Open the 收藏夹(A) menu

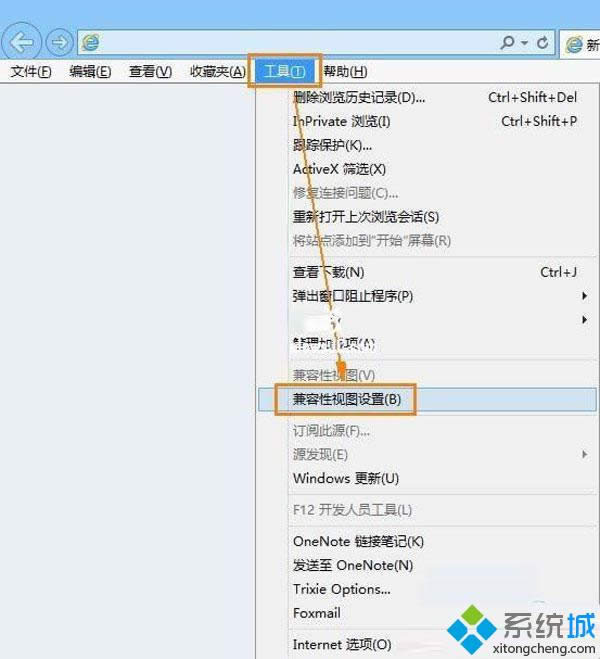pos(218,71)
